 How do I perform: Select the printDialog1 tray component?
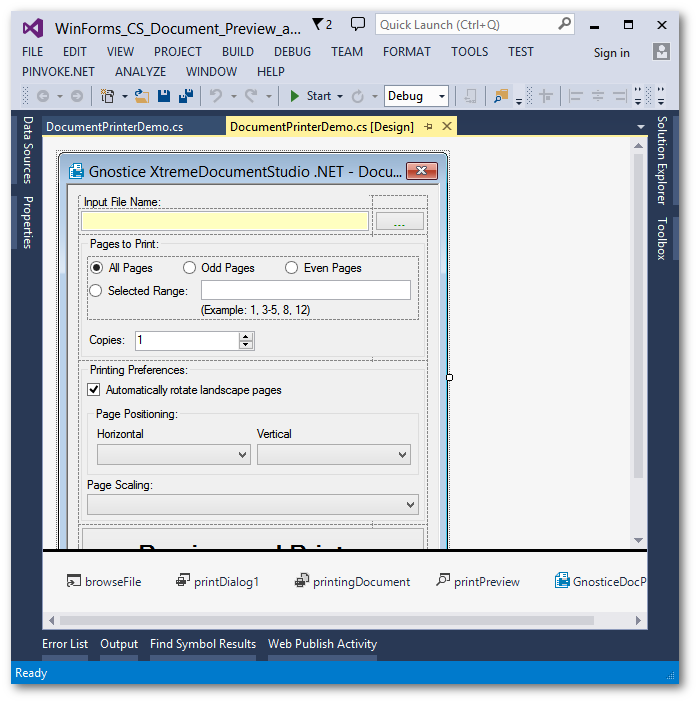click(x=217, y=581)
